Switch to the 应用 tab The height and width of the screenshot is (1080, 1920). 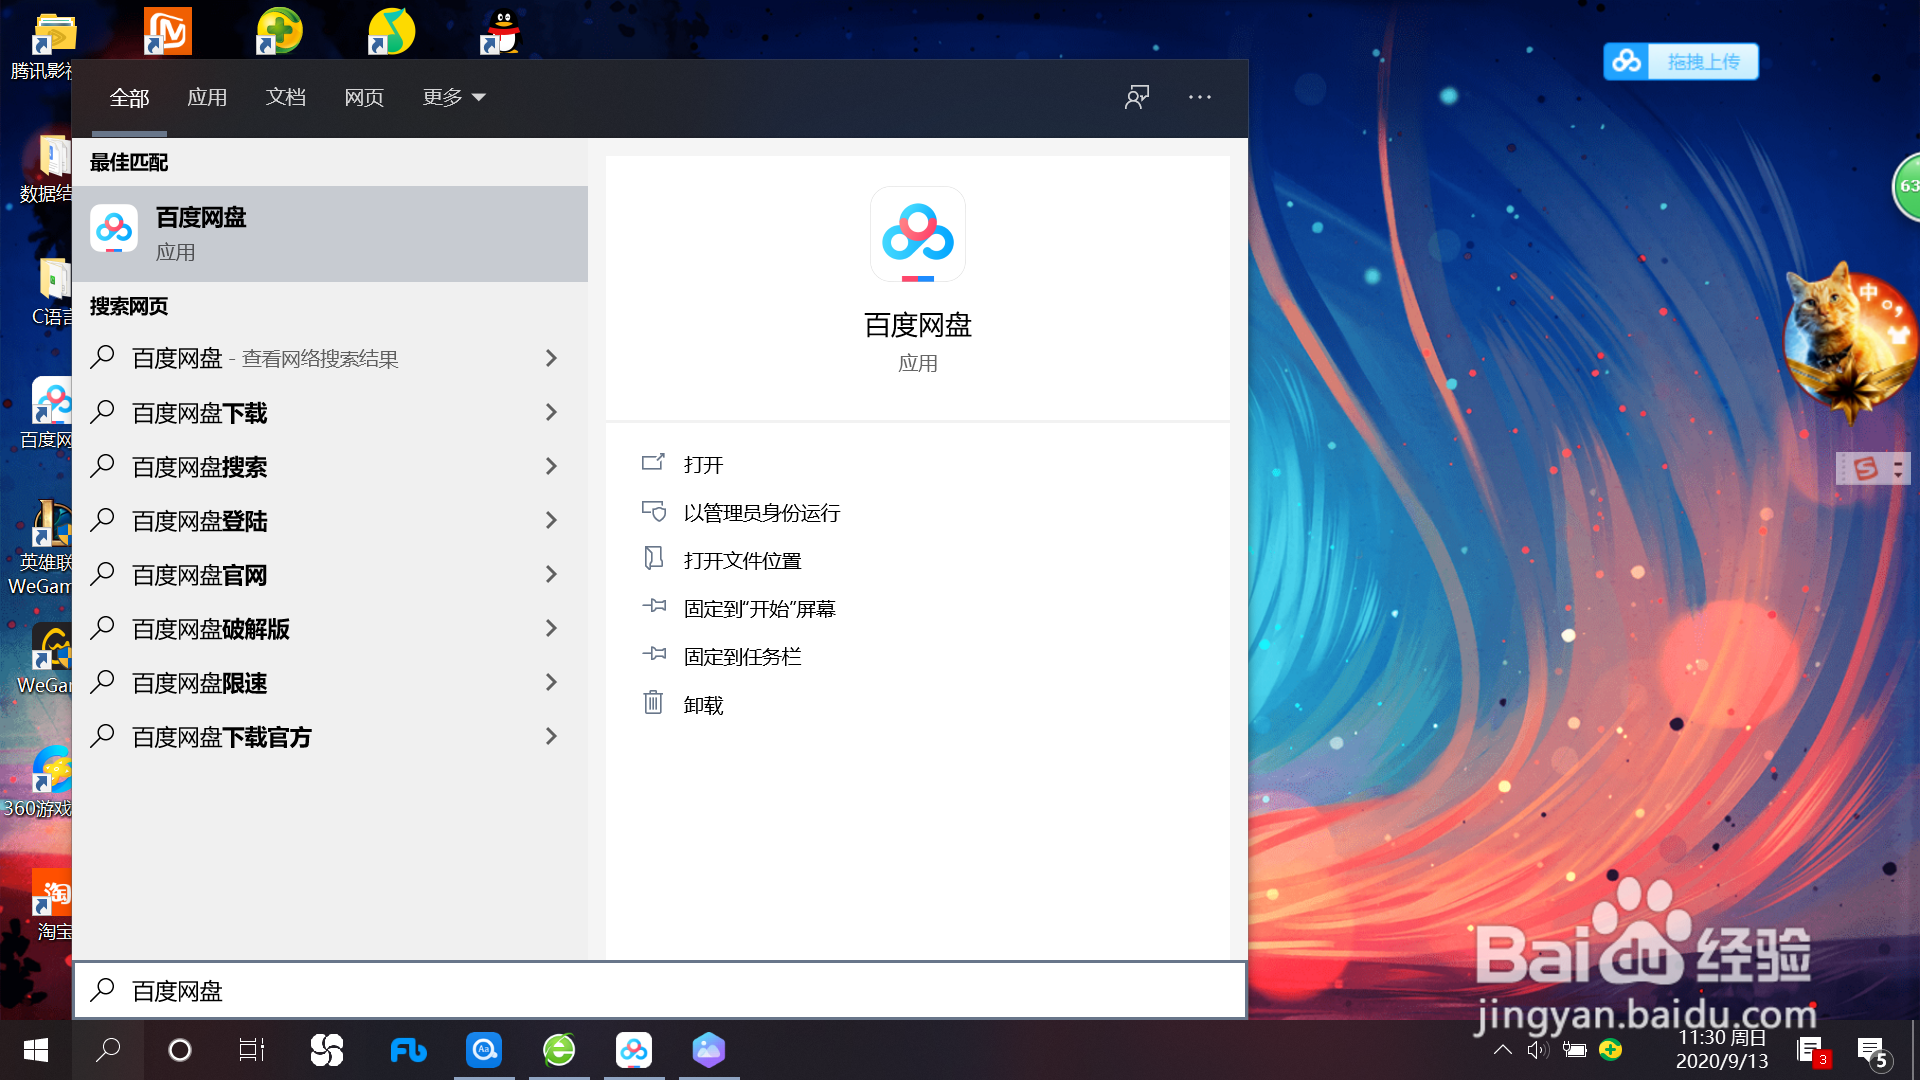click(207, 97)
